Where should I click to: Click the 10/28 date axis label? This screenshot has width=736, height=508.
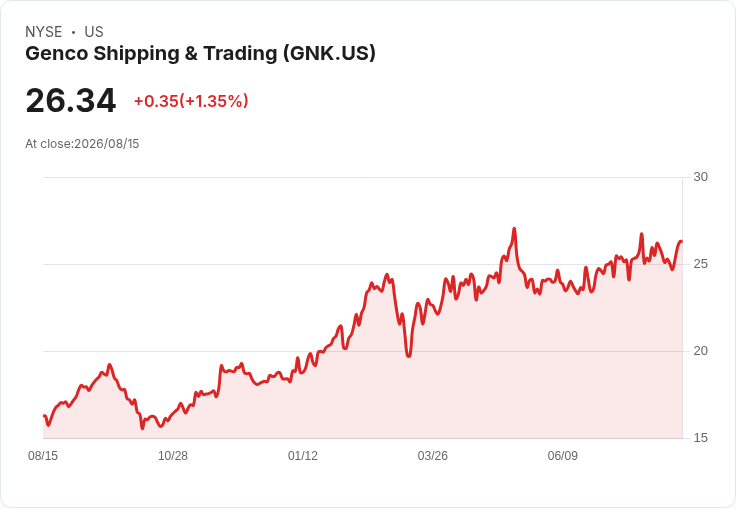[173, 456]
